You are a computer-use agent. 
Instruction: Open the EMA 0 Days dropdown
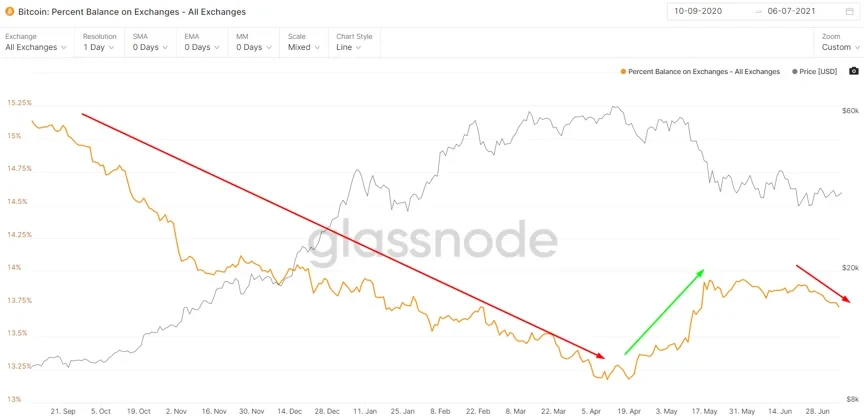(203, 47)
